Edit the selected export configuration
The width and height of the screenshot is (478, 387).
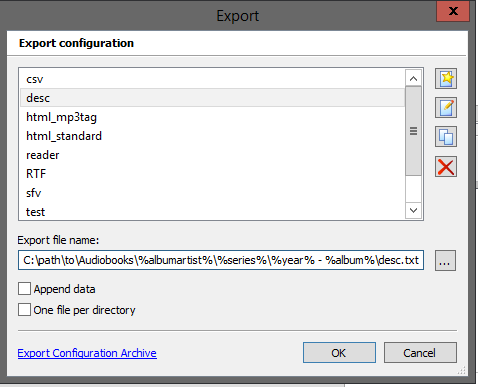pos(446,108)
